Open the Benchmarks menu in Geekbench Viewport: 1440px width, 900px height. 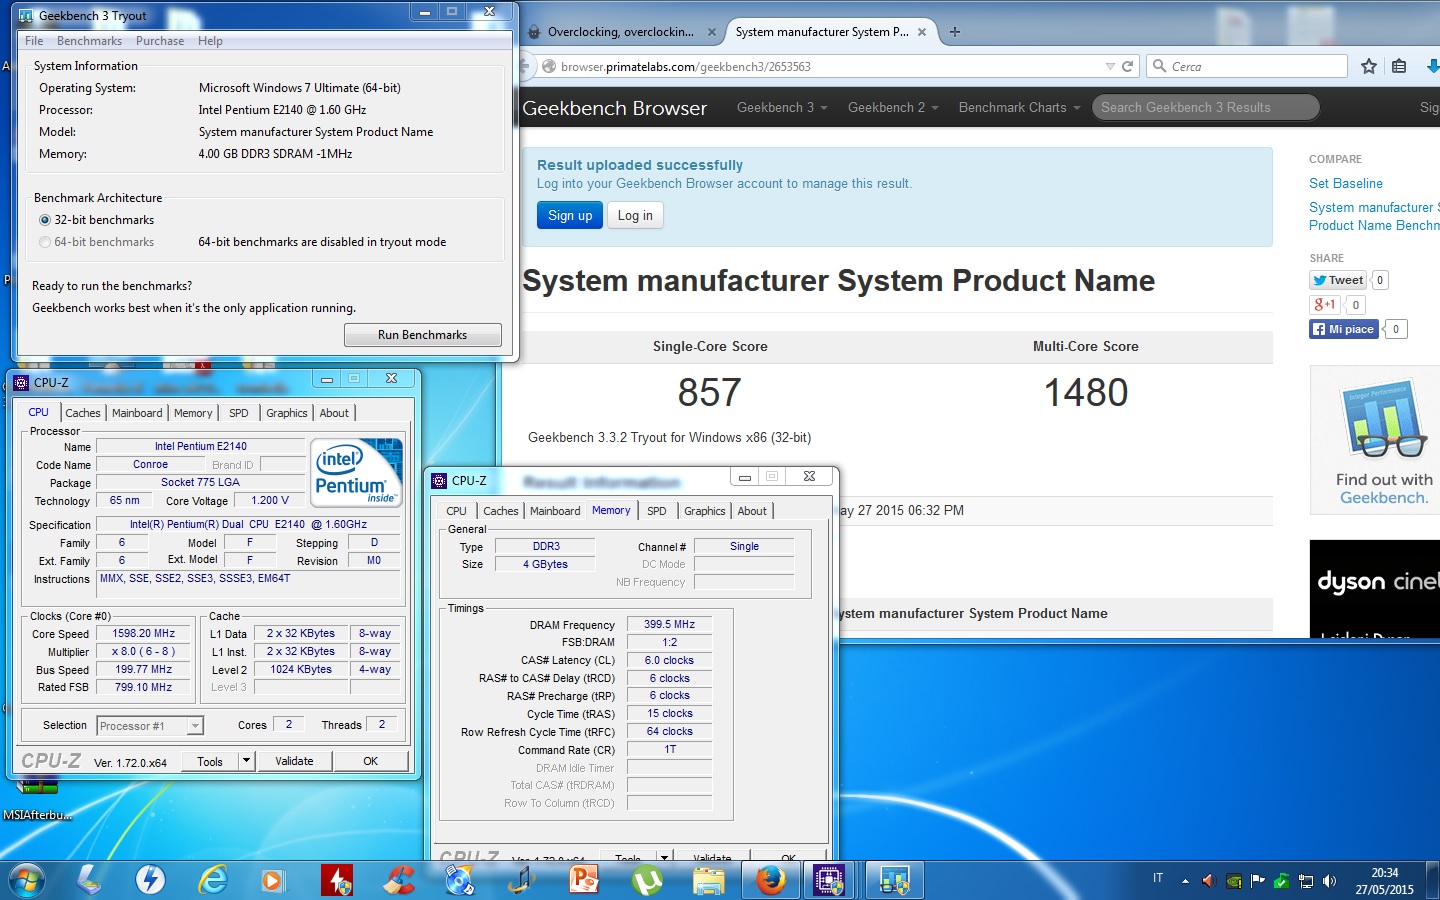point(89,41)
